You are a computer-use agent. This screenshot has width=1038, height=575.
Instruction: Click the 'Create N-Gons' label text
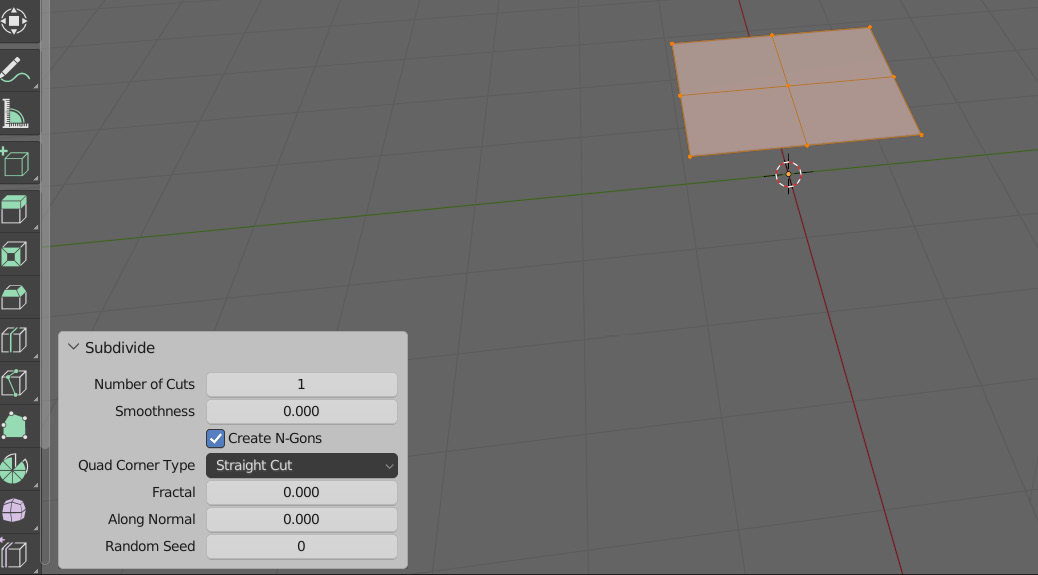(x=275, y=438)
